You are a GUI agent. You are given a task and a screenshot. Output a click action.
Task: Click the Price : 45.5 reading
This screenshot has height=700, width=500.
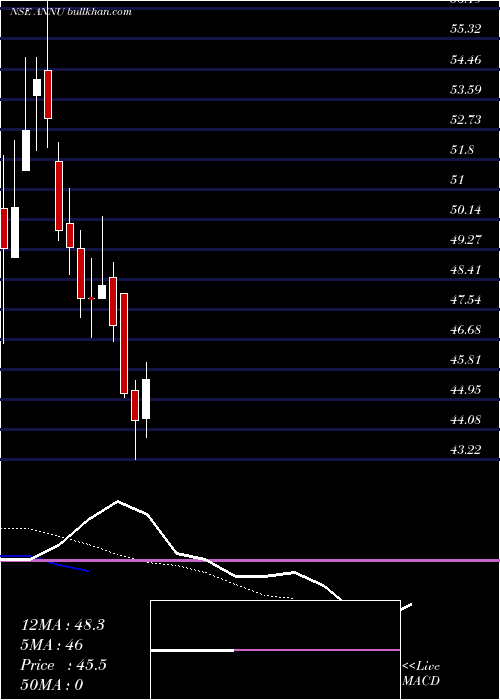coord(63,665)
